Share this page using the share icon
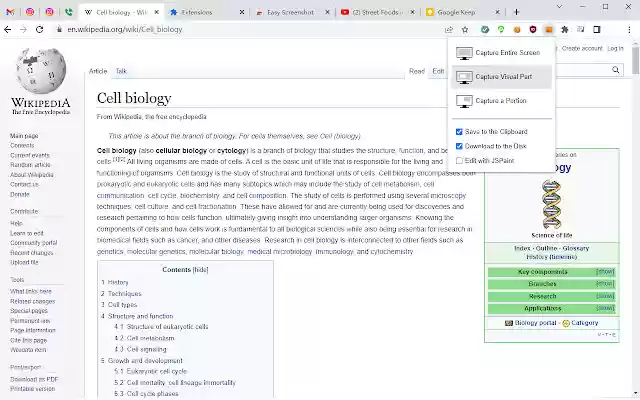Screen dimensions: 640x400 (449, 29)
